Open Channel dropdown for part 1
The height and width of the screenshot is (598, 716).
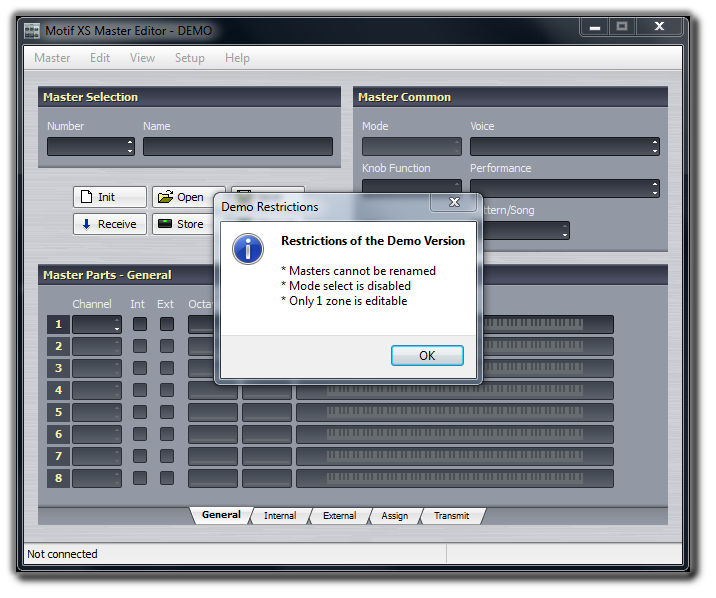97,324
